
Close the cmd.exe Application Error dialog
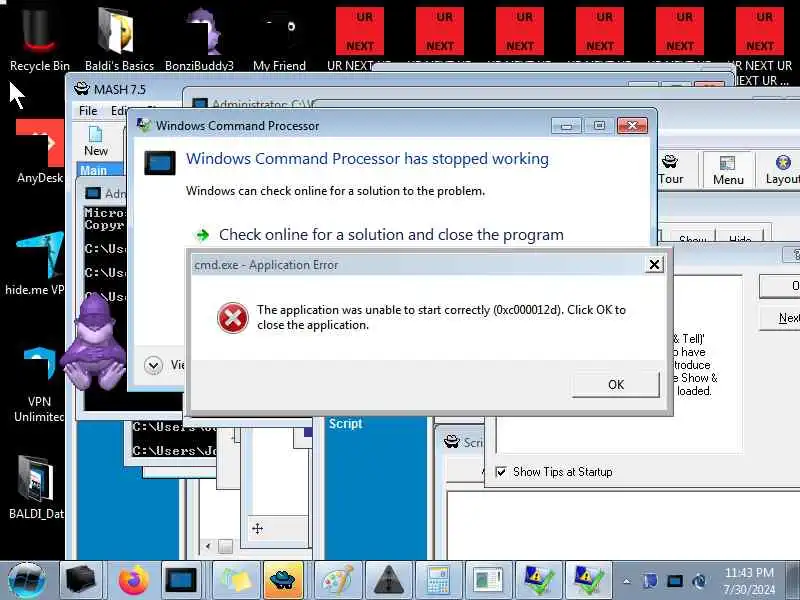tap(654, 264)
